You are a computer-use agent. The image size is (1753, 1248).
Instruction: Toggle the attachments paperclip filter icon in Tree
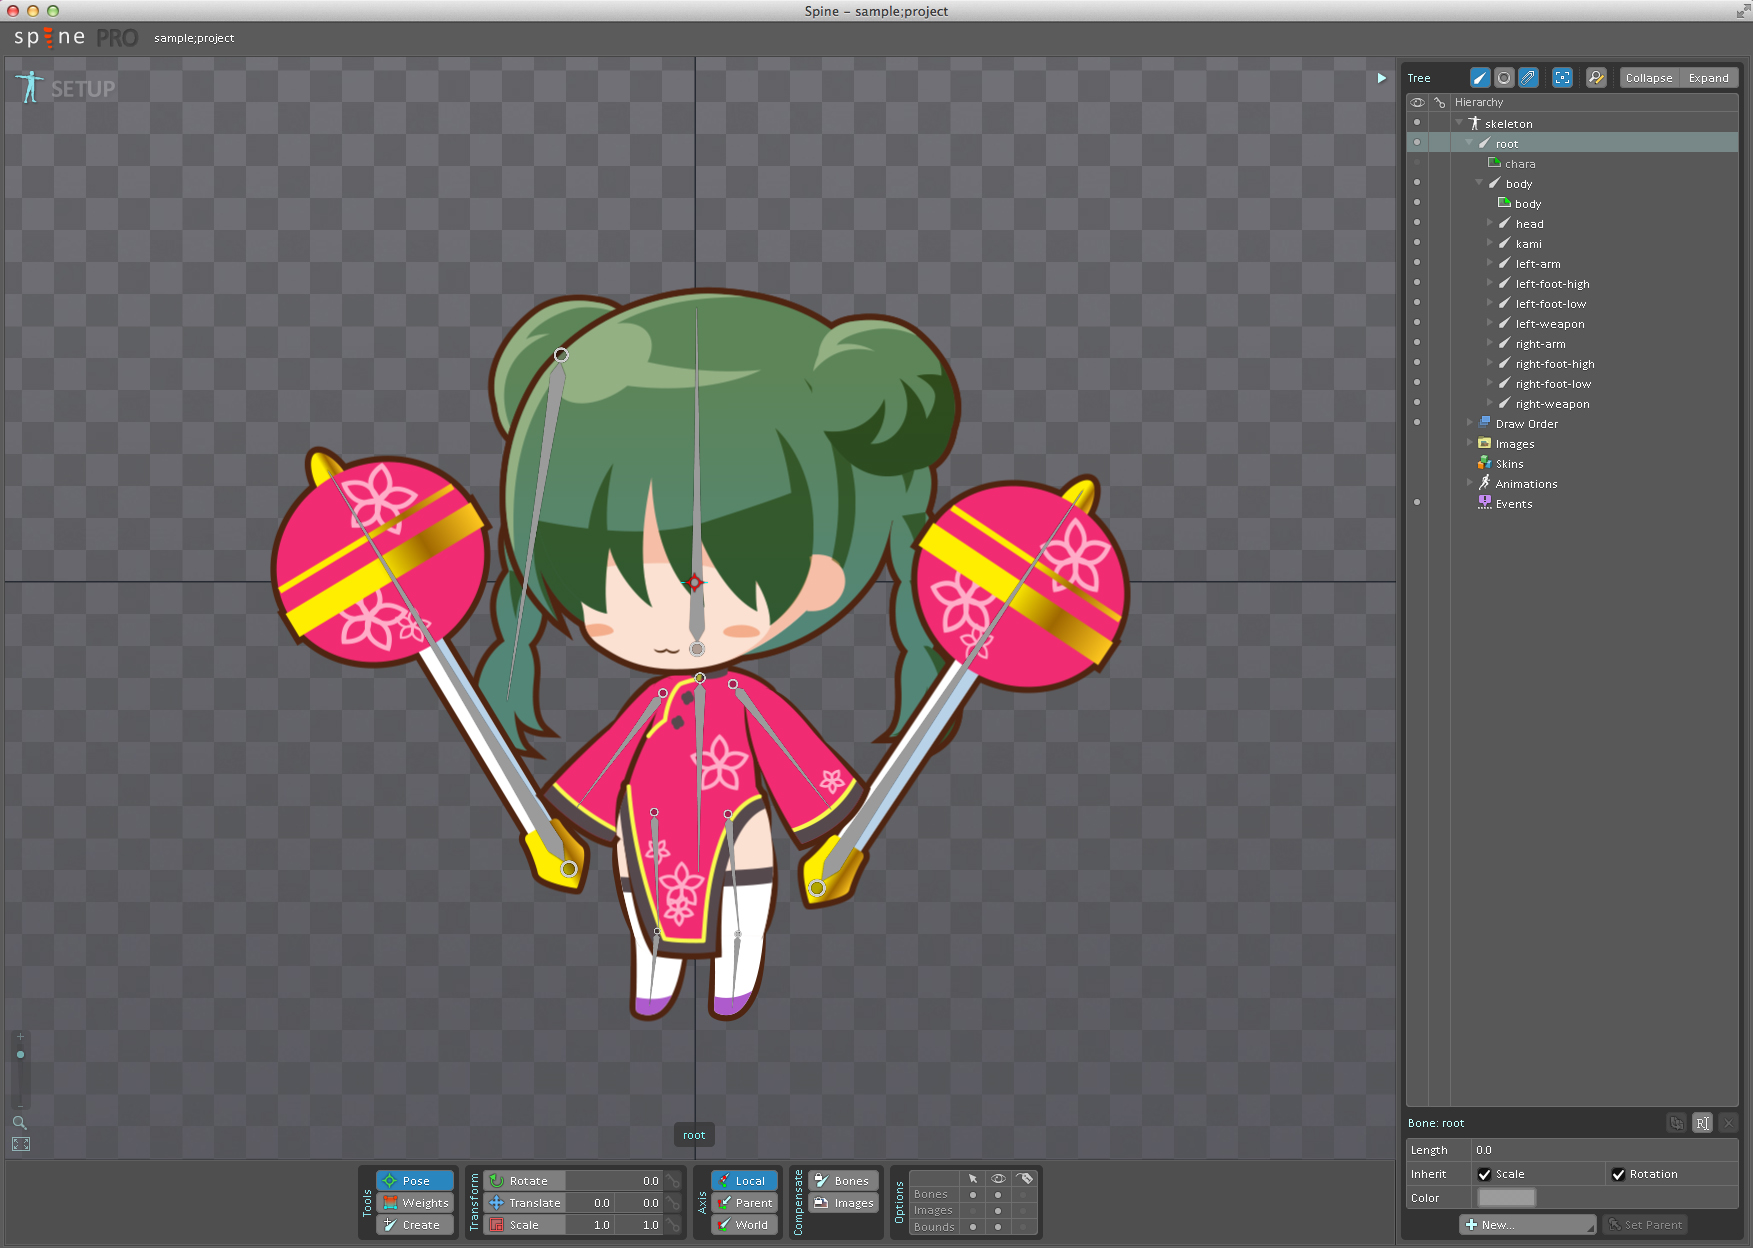coord(1528,78)
